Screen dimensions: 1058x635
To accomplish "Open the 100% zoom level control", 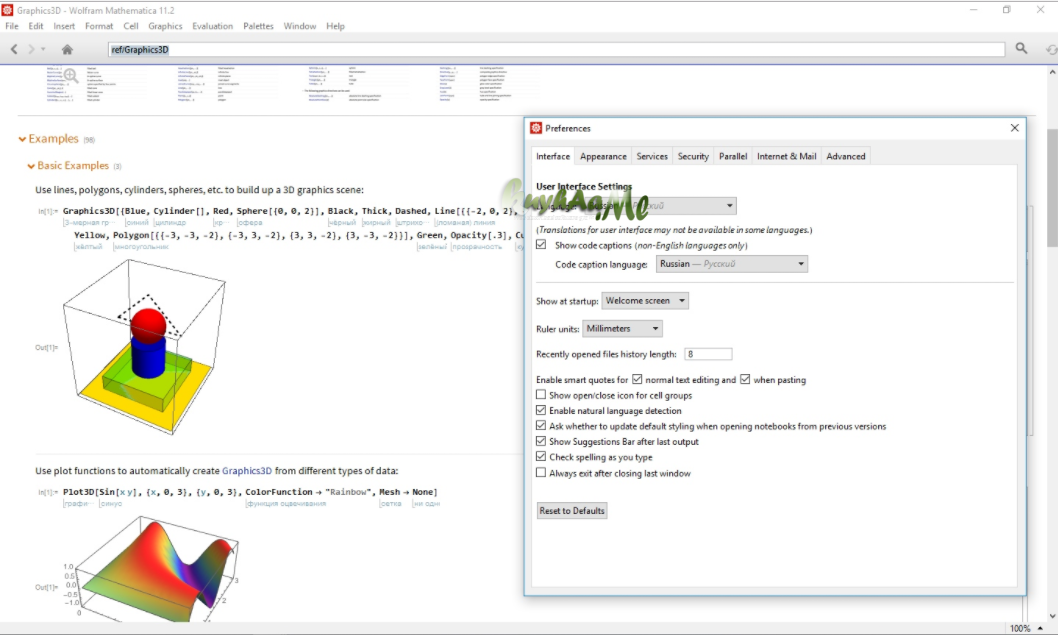I will [x=1026, y=628].
